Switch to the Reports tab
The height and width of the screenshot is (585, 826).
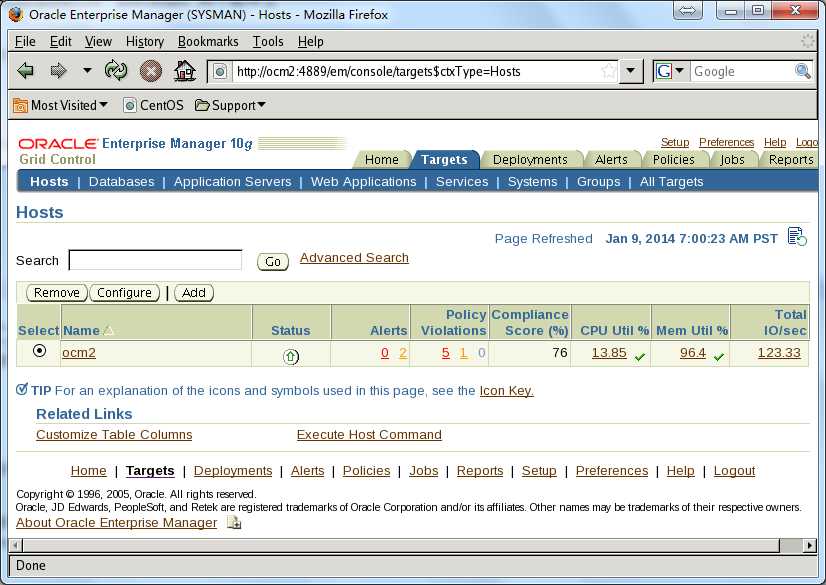[791, 160]
